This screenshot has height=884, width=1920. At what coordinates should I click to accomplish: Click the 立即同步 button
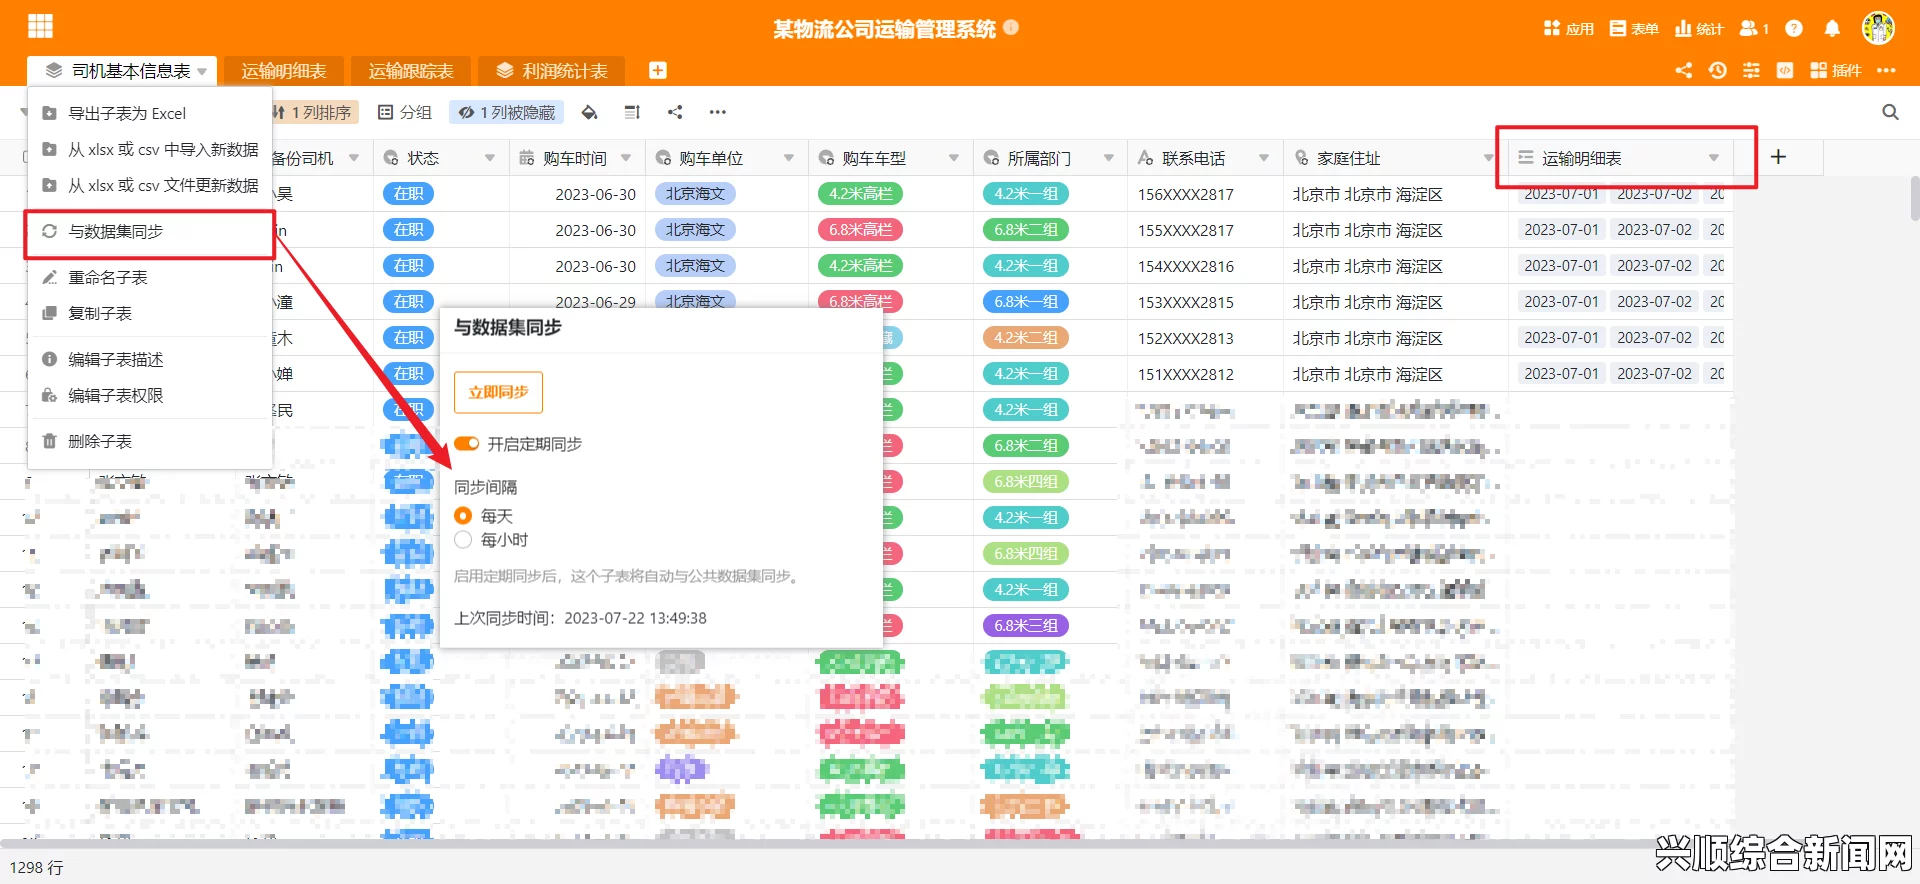point(498,392)
